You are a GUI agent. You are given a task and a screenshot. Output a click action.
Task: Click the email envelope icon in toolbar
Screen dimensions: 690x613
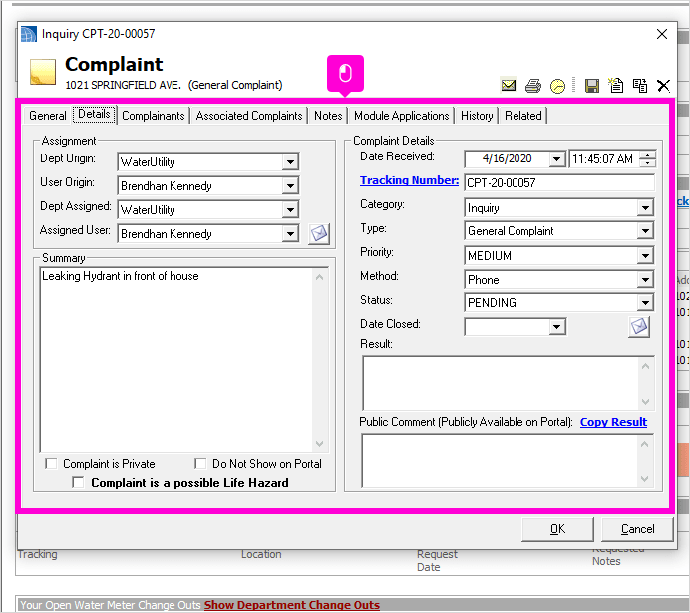coord(509,85)
